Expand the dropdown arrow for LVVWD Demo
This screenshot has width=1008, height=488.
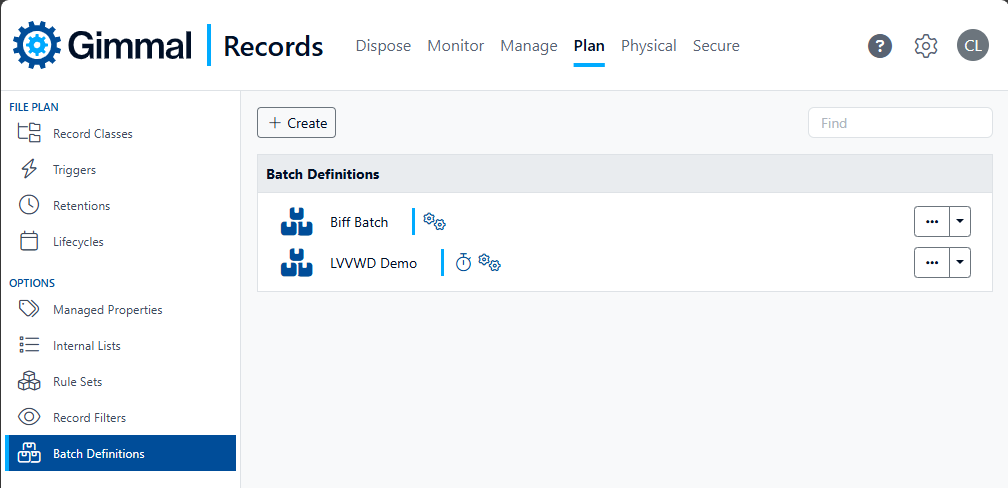click(x=960, y=263)
